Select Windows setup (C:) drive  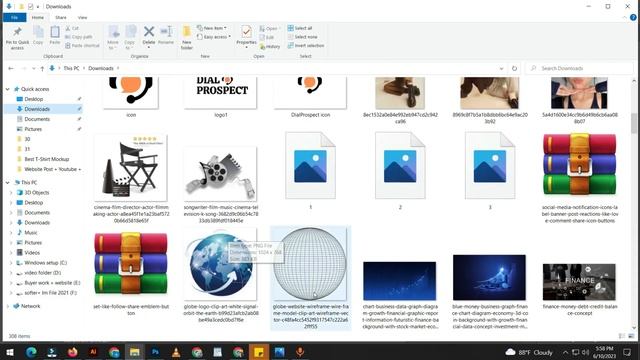pyautogui.click(x=45, y=263)
